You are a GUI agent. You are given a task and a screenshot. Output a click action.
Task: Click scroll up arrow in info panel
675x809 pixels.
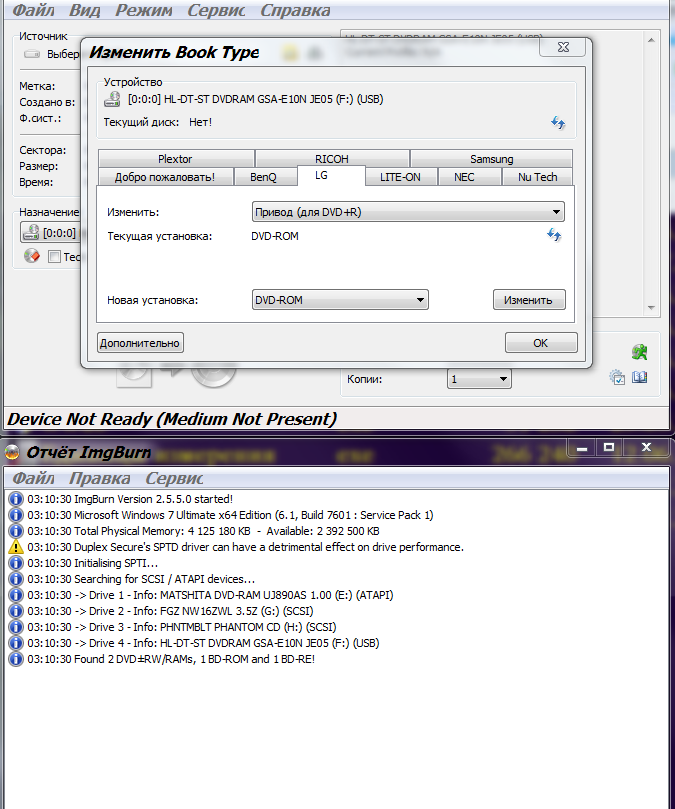click(x=651, y=40)
